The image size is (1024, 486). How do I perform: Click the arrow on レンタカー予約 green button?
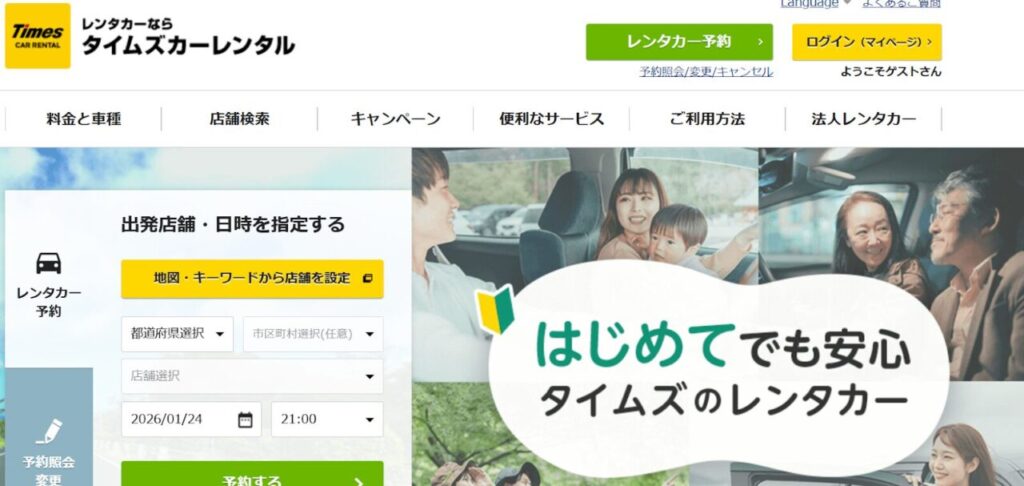click(760, 42)
